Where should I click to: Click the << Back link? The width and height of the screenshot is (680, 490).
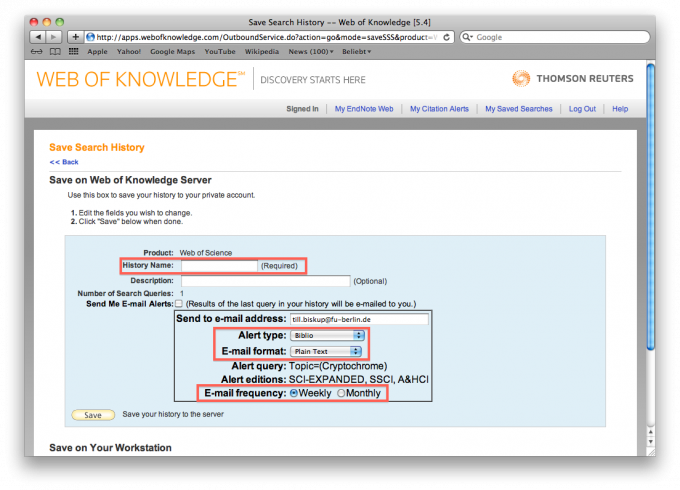(64, 162)
